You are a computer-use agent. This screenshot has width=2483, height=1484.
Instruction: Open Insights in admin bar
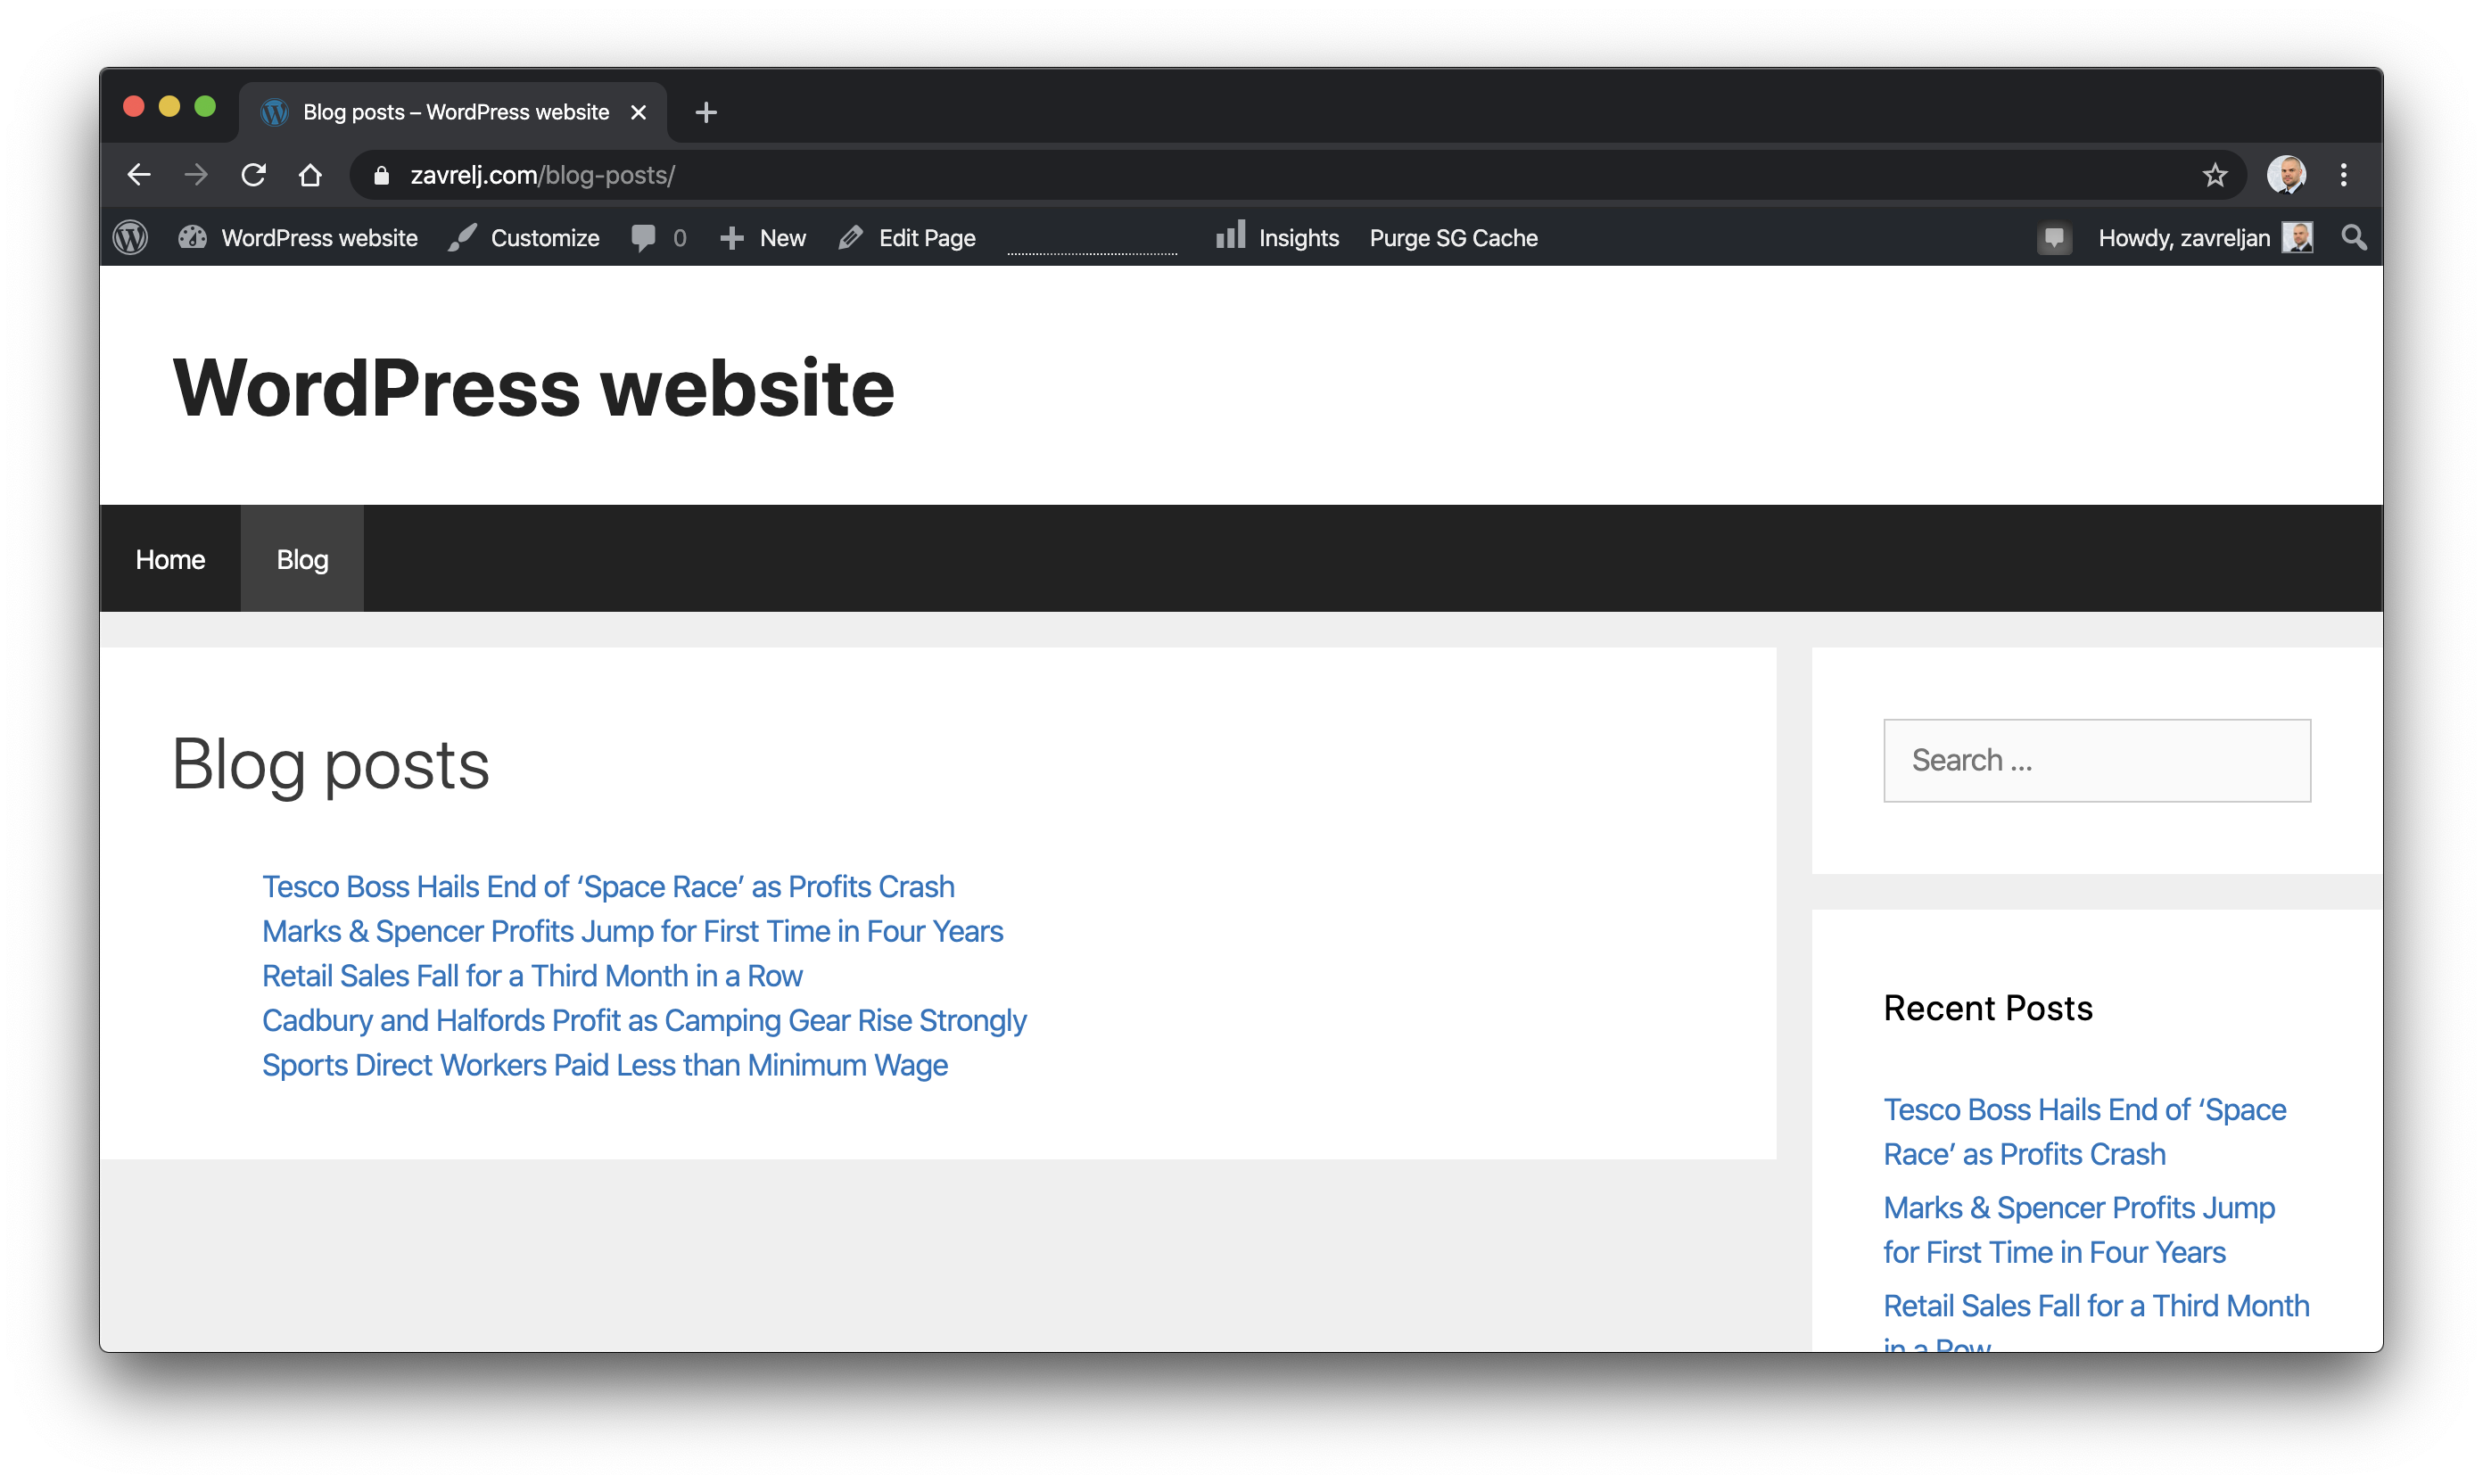click(x=1277, y=237)
